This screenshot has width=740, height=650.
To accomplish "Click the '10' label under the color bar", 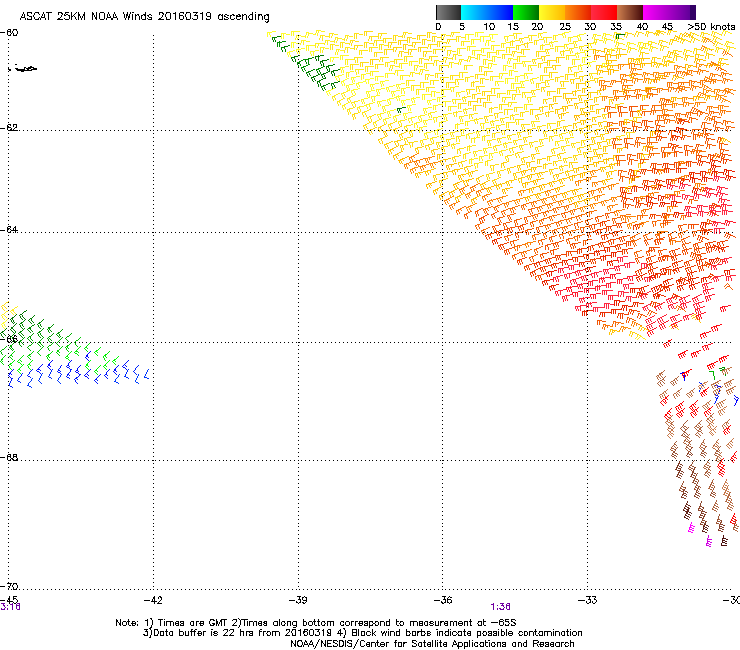I will click(x=489, y=27).
